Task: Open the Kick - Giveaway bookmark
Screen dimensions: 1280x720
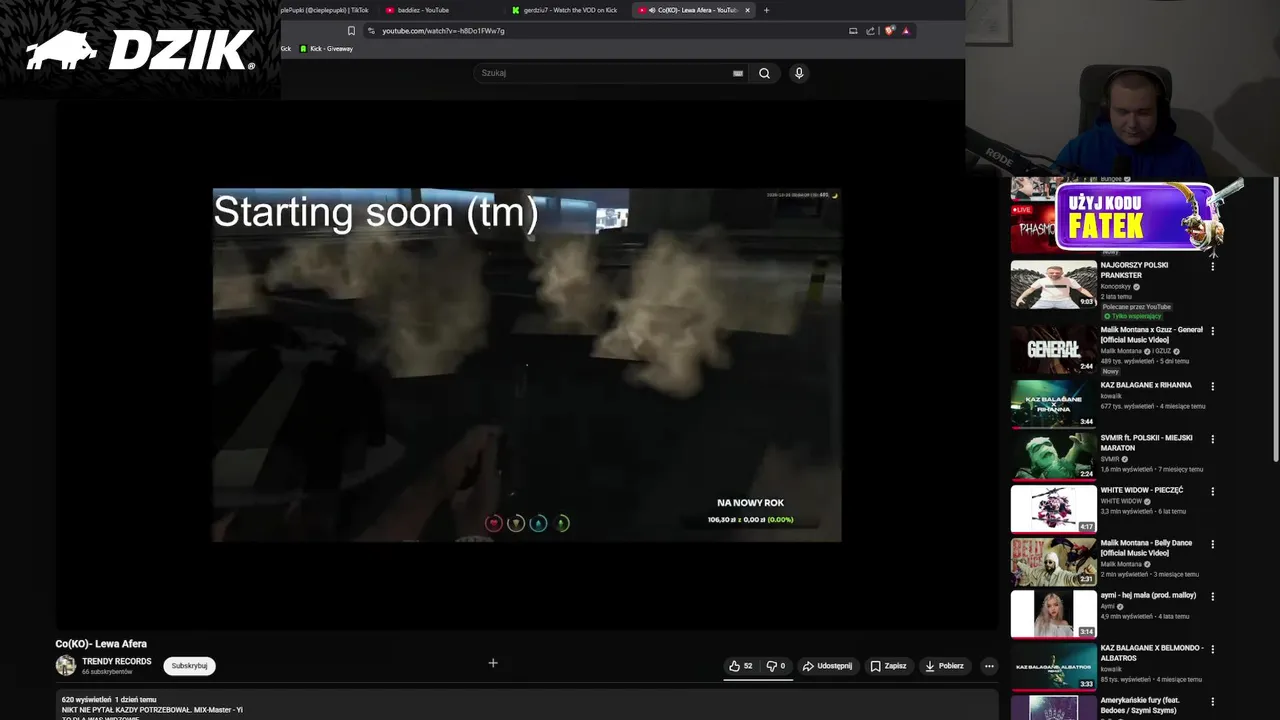Action: click(x=326, y=49)
